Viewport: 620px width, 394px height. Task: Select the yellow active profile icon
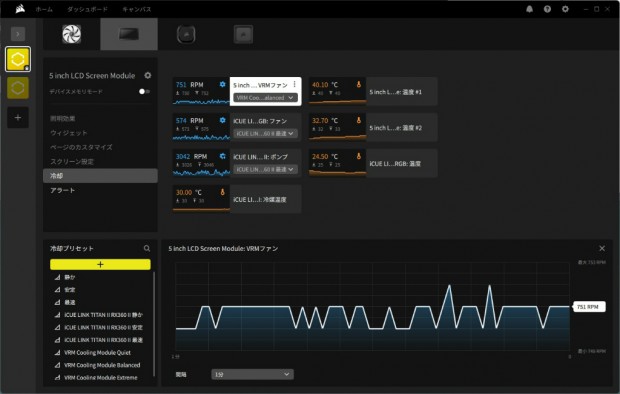coord(18,59)
